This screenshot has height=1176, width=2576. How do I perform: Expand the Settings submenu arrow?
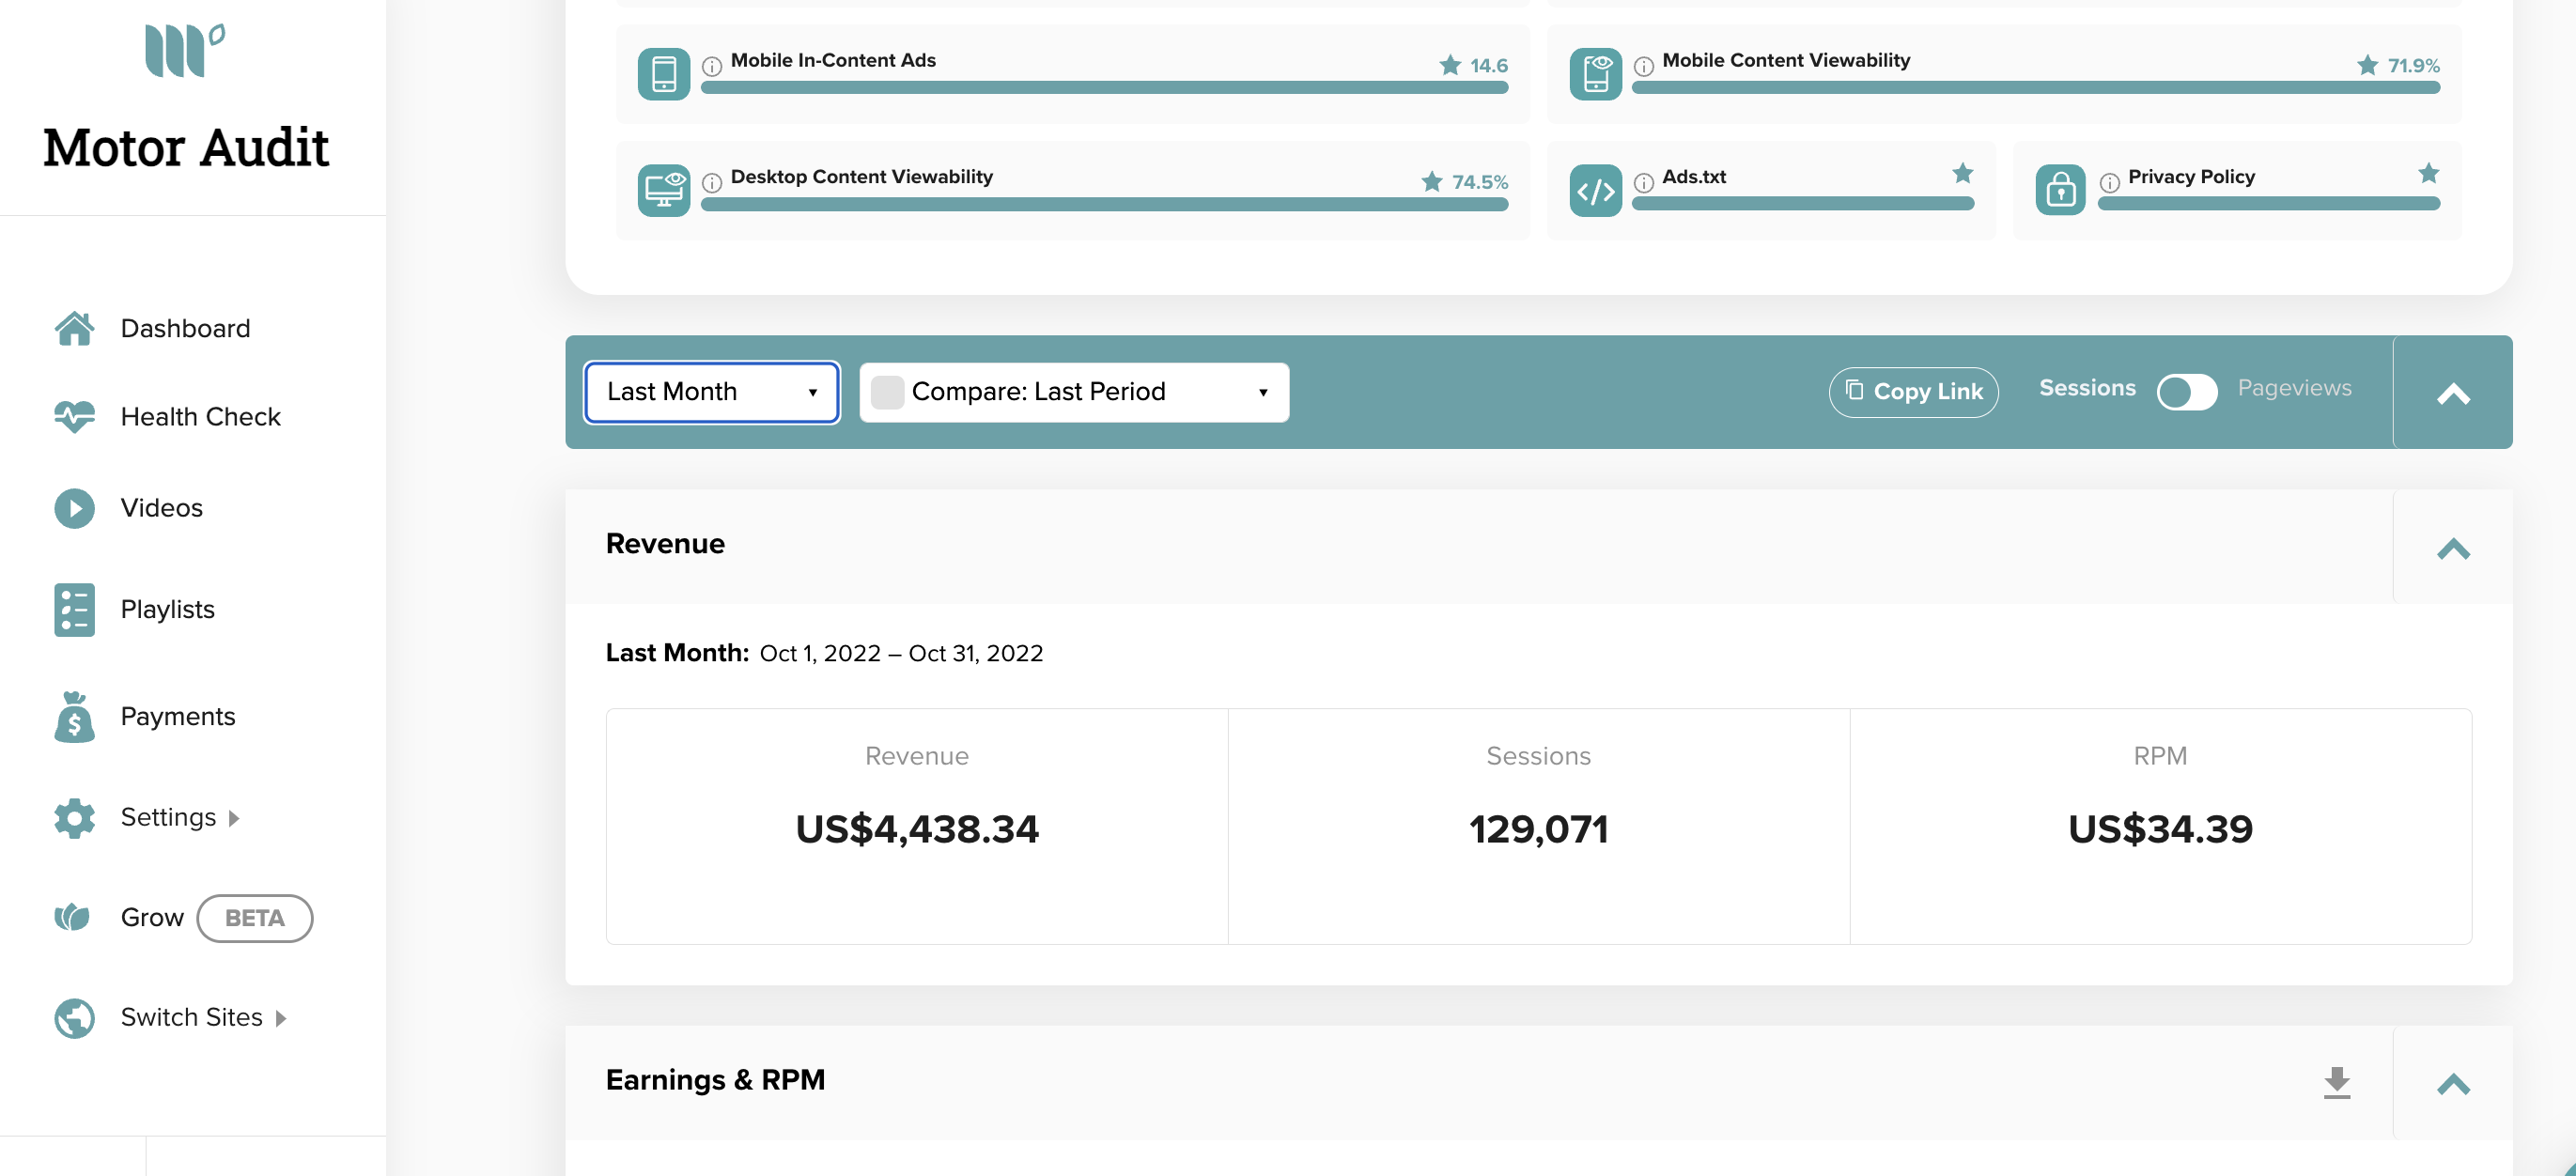(x=234, y=818)
